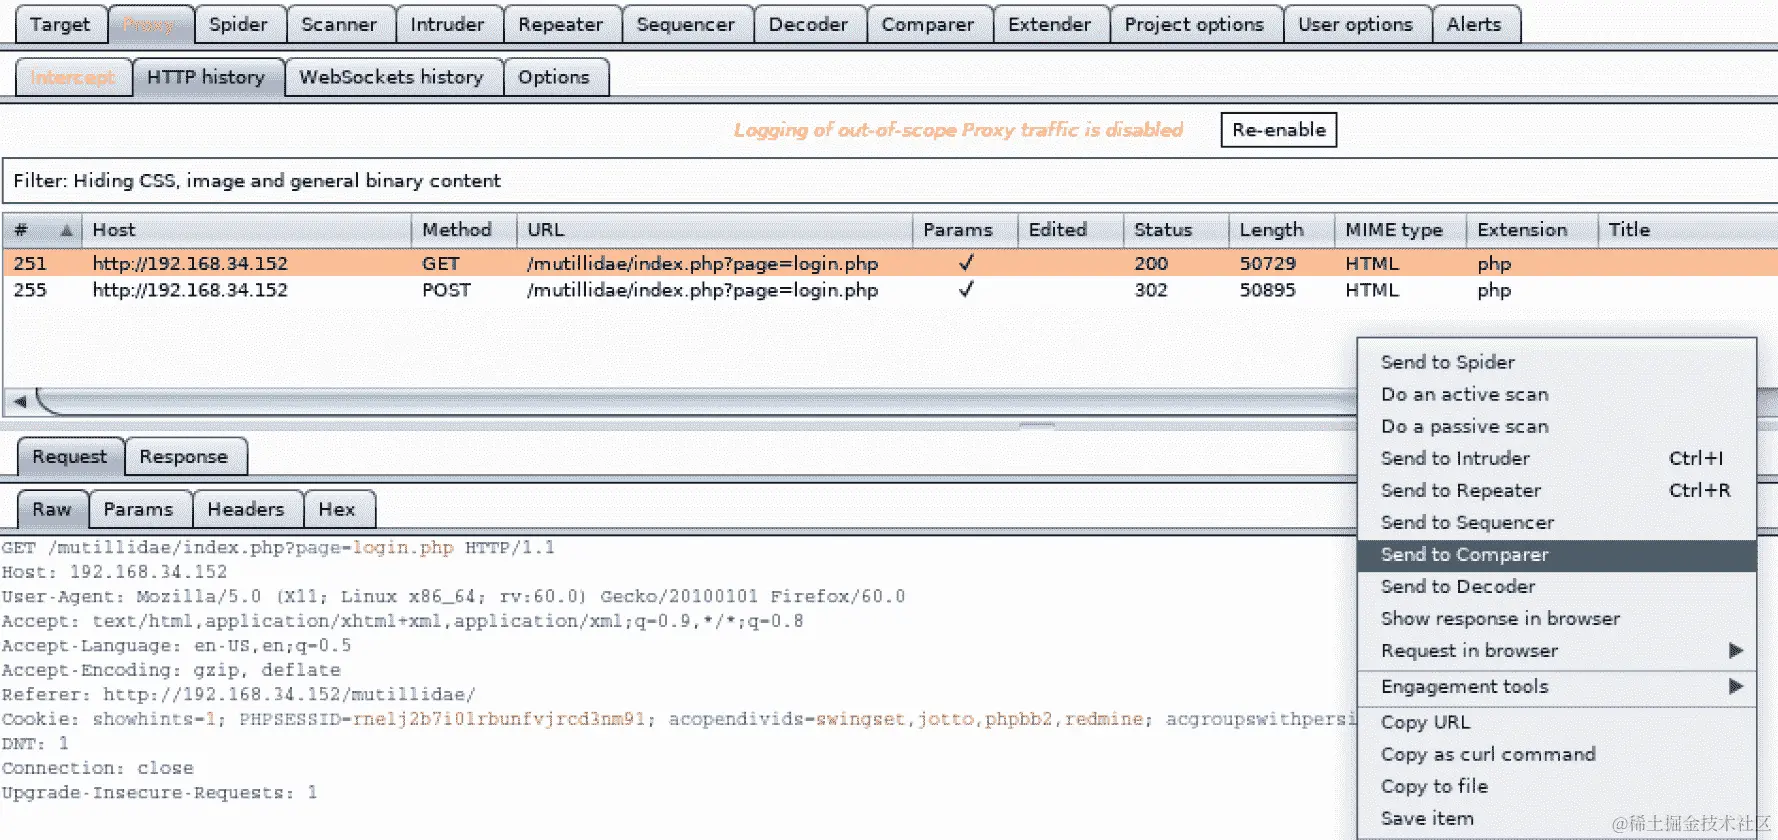Sort by Params column header
The image size is (1778, 840).
965,230
